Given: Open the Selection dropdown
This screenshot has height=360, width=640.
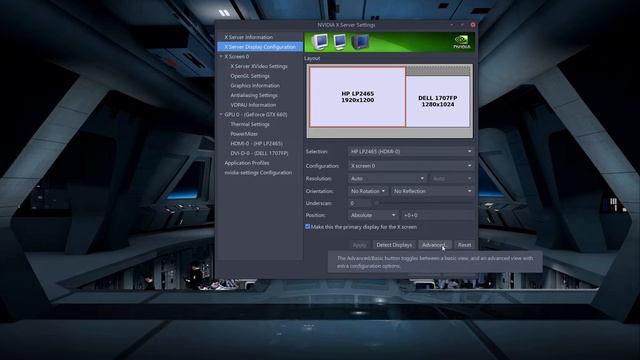Looking at the screenshot, I should click(411, 151).
